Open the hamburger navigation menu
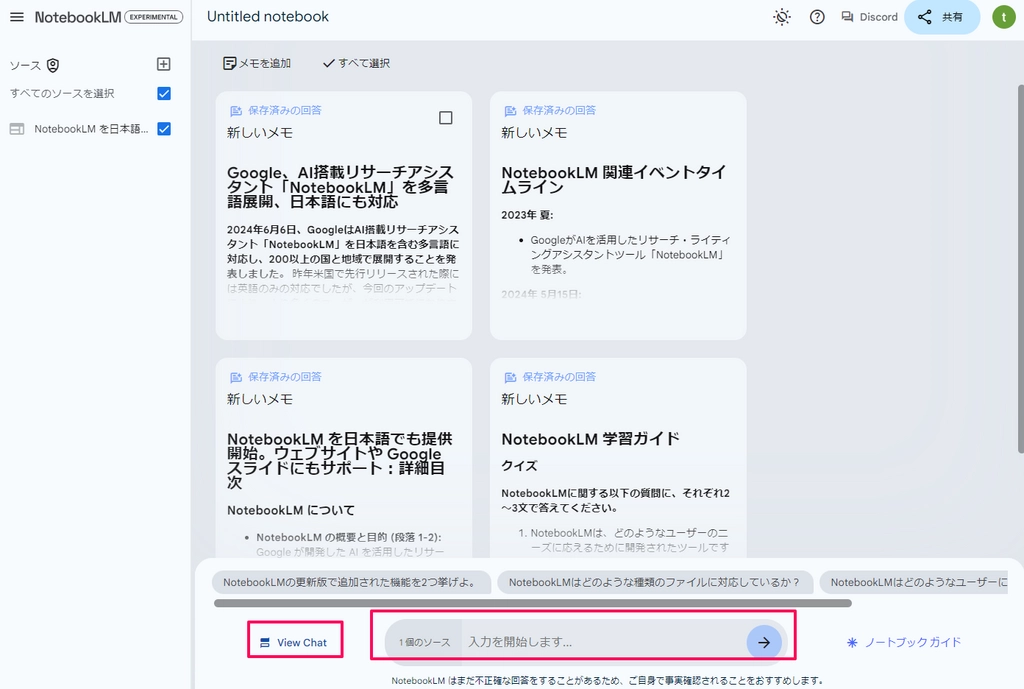The image size is (1024, 689). (17, 17)
